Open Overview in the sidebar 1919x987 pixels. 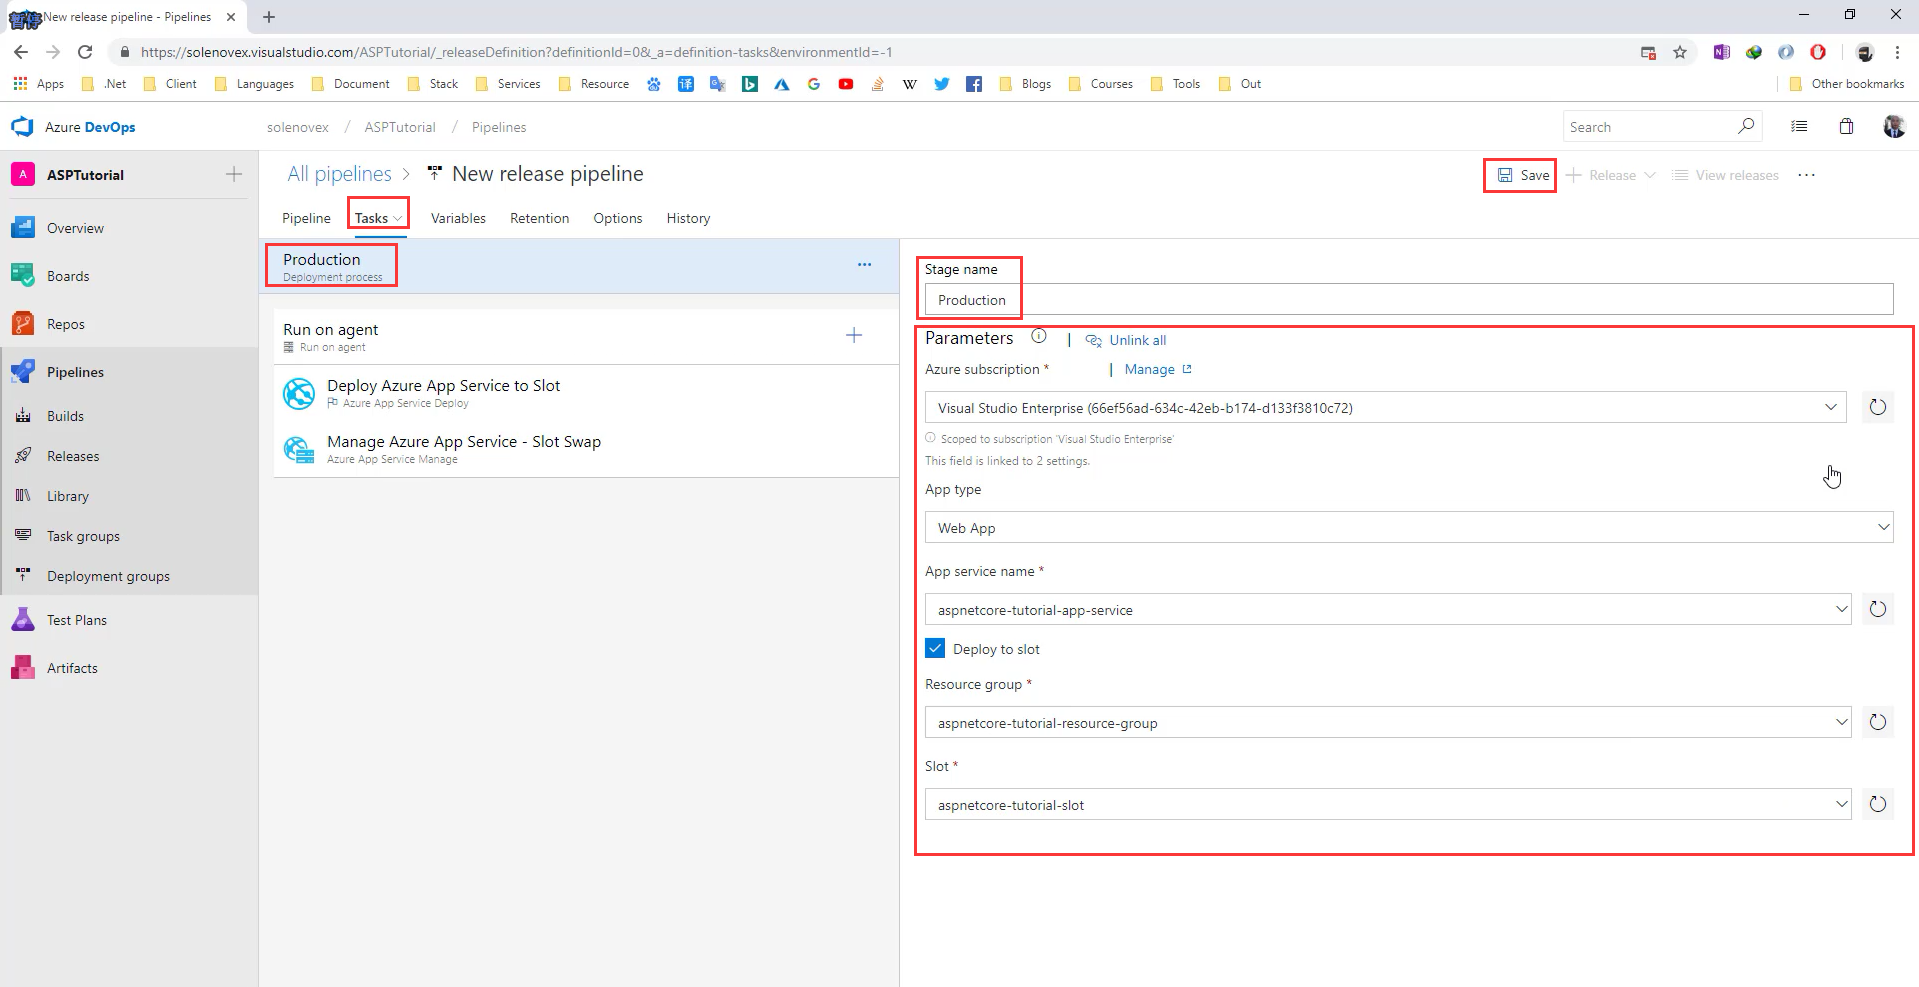click(x=75, y=228)
